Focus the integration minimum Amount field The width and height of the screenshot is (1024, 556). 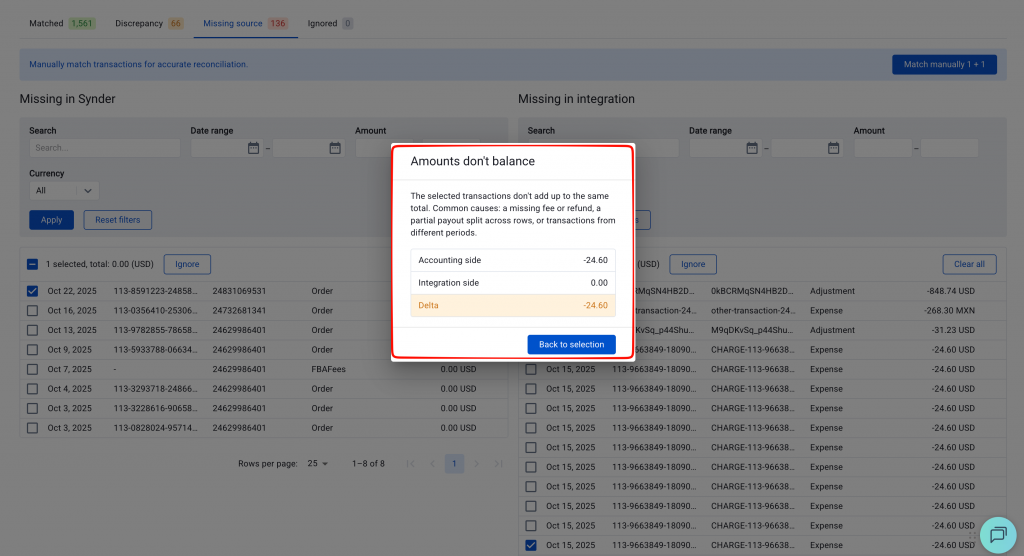tap(882, 148)
